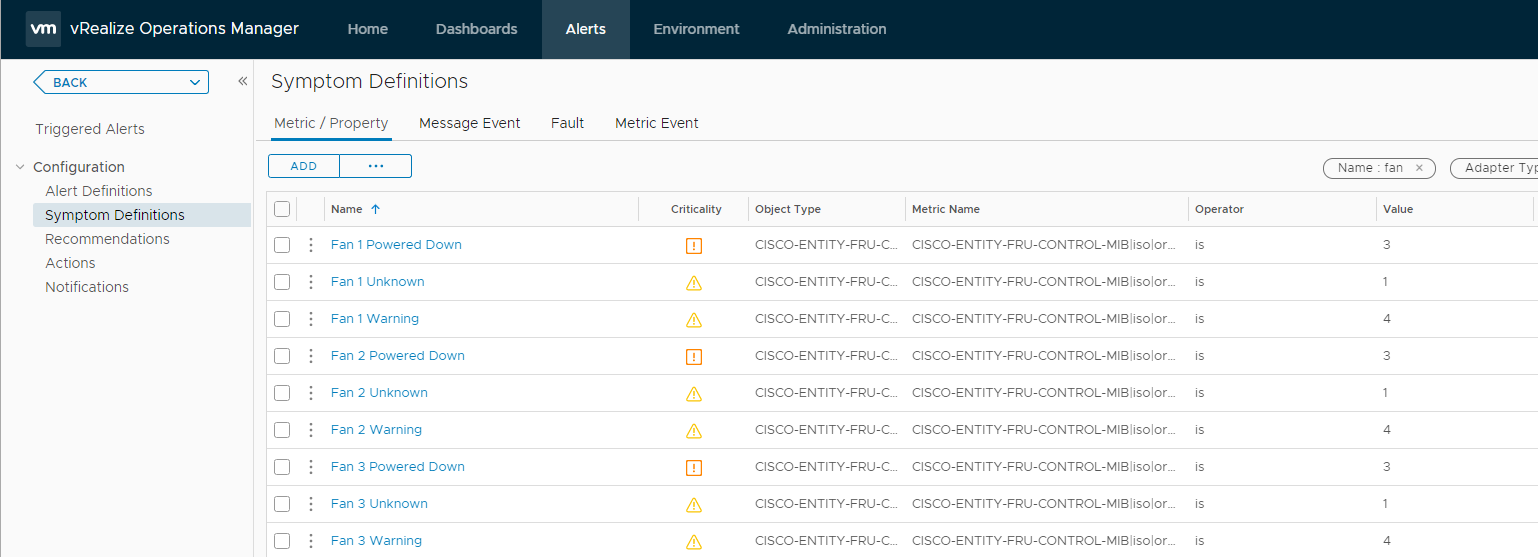This screenshot has width=1538, height=557.
Task: Open the more options ellipsis button beside ADD
Action: click(x=376, y=166)
